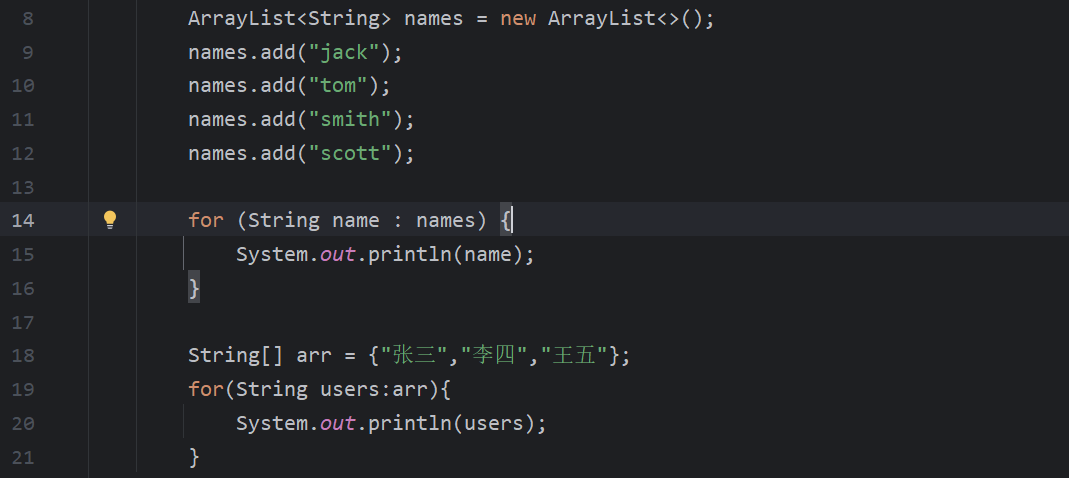Click the highlighted opening brace on line 14
The height and width of the screenshot is (478, 1069).
click(505, 220)
